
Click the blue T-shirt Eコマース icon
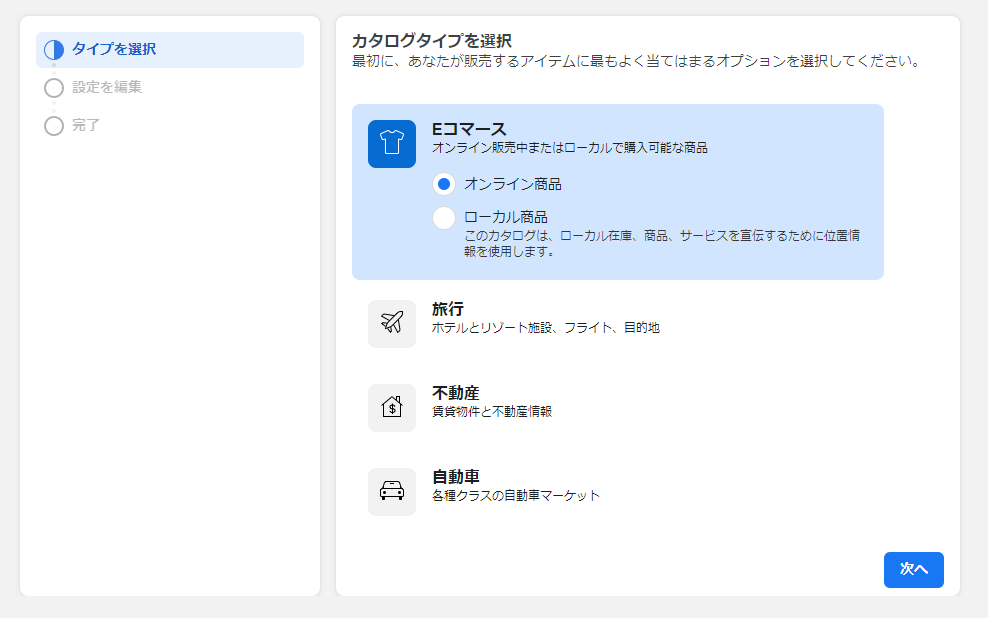point(391,144)
